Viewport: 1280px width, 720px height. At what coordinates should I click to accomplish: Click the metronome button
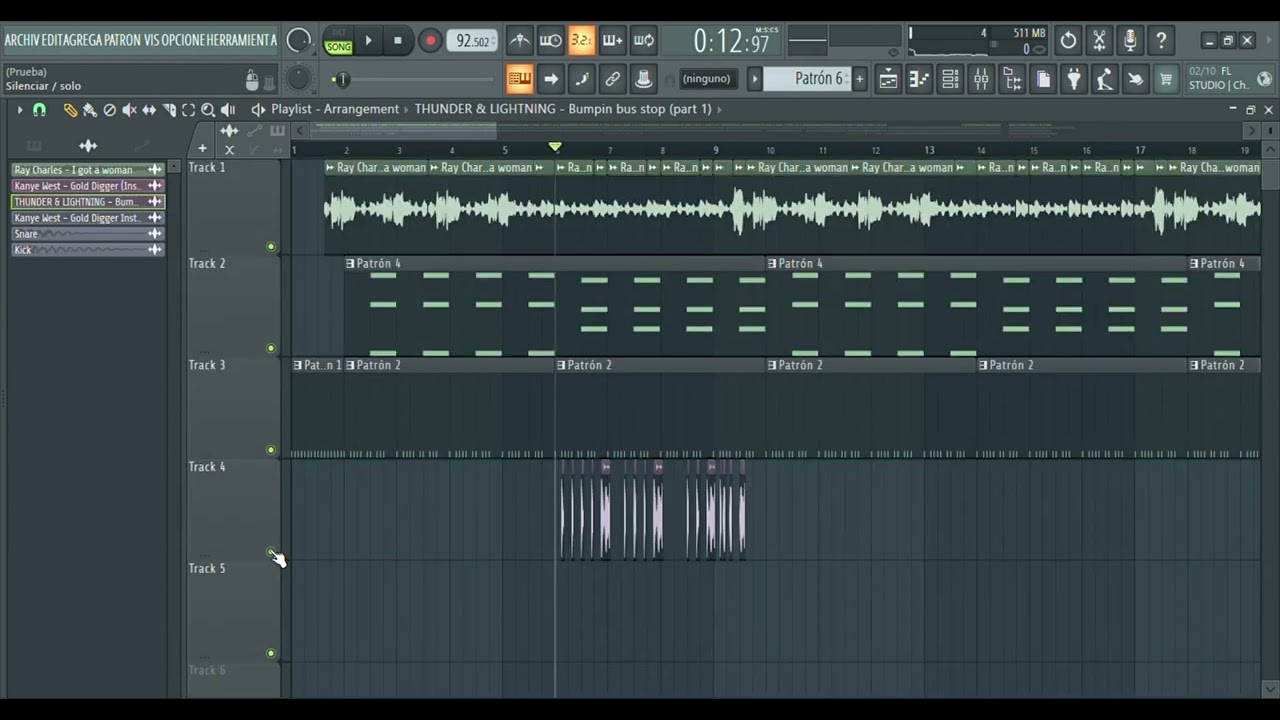point(520,41)
